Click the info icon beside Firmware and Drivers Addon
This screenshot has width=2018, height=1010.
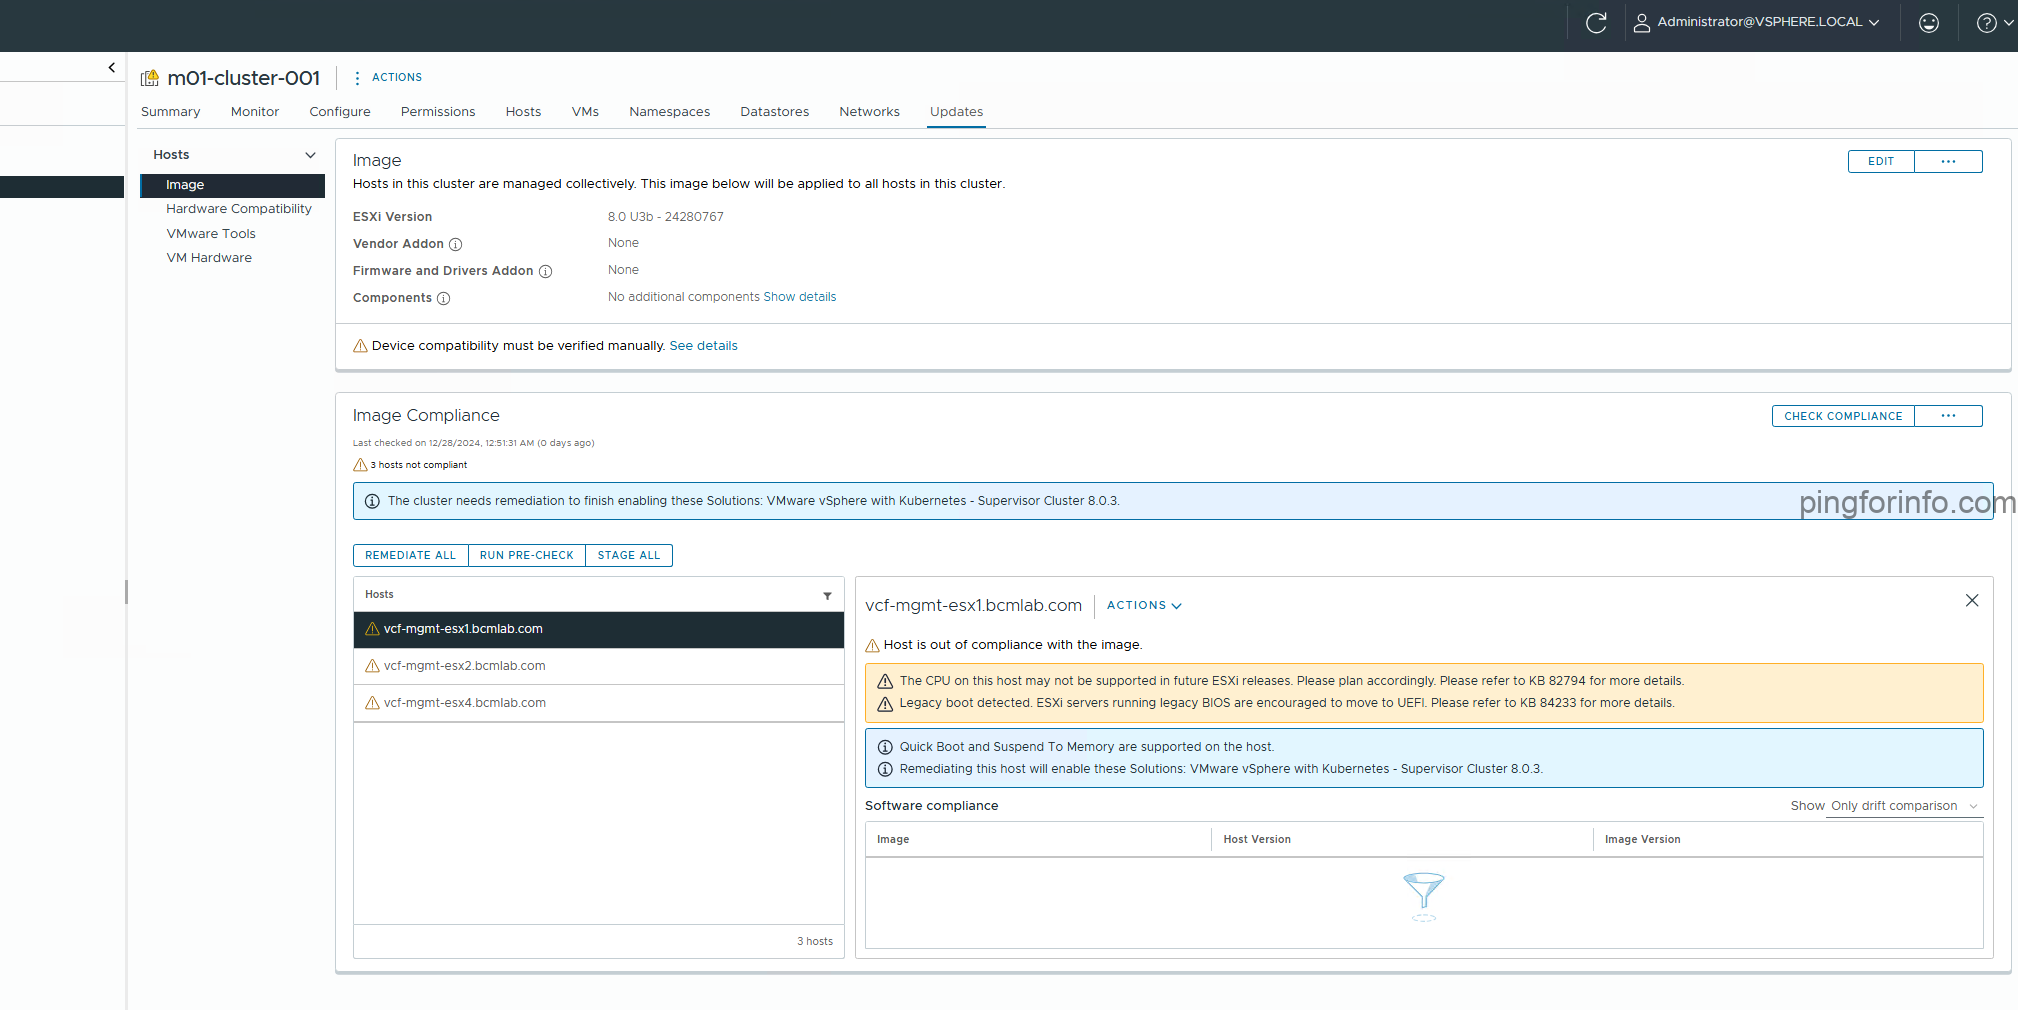coord(546,271)
